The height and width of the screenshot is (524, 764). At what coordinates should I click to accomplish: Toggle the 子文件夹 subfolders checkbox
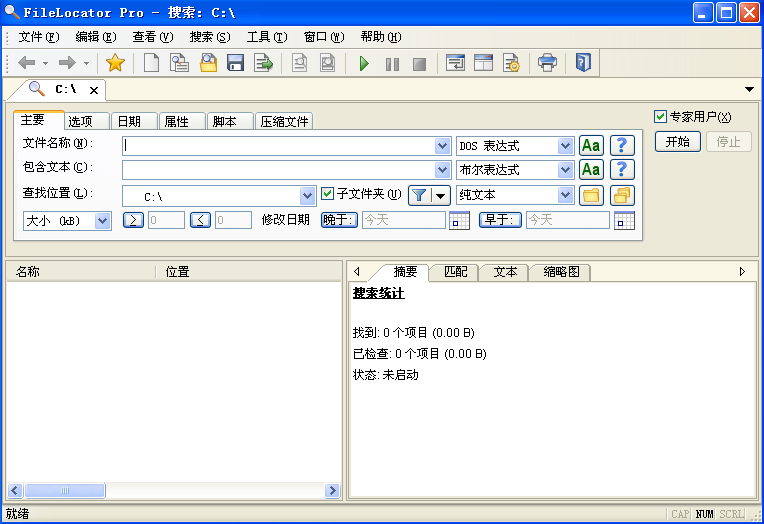pyautogui.click(x=327, y=194)
